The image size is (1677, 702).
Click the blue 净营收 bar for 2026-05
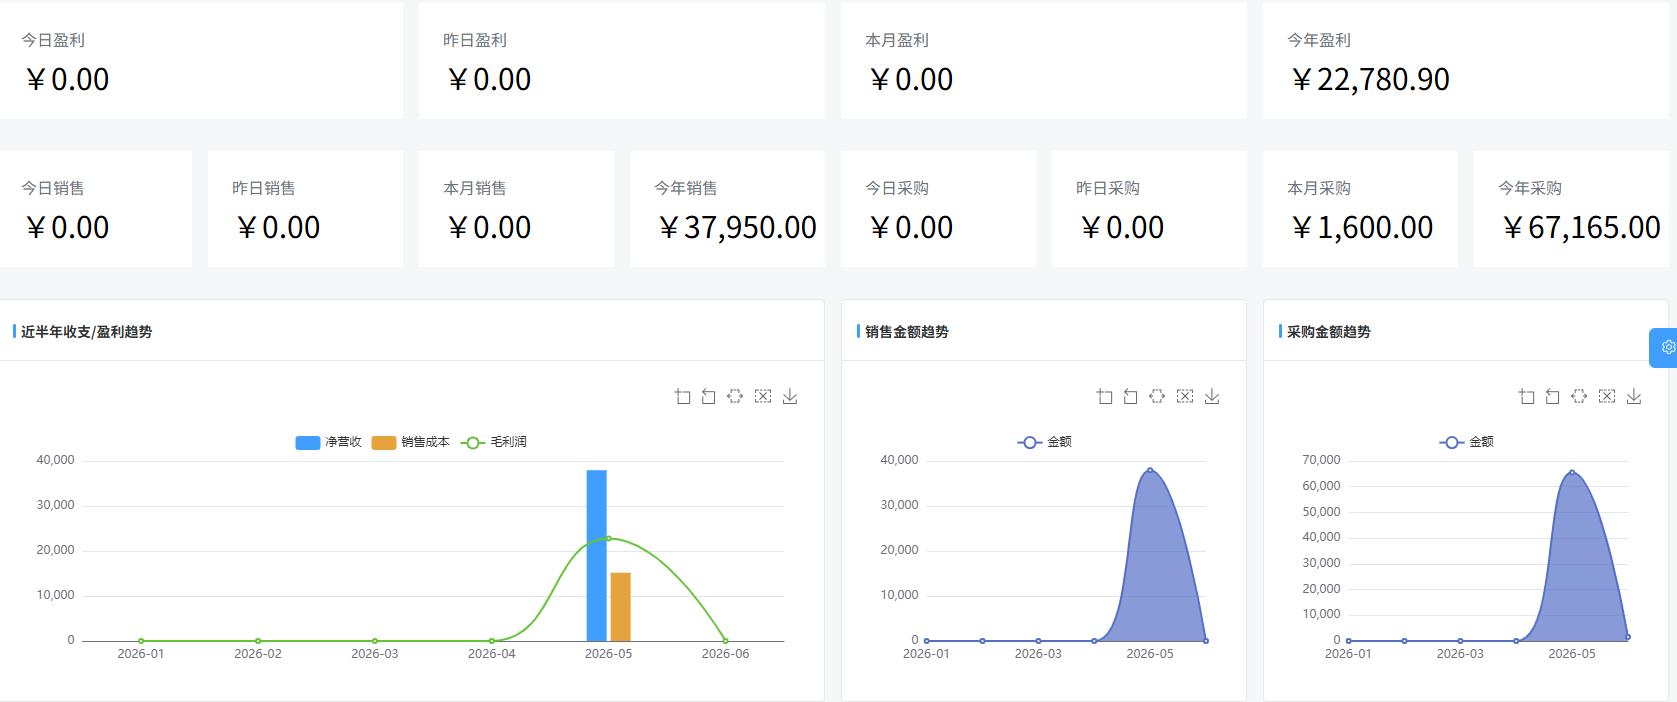(596, 555)
